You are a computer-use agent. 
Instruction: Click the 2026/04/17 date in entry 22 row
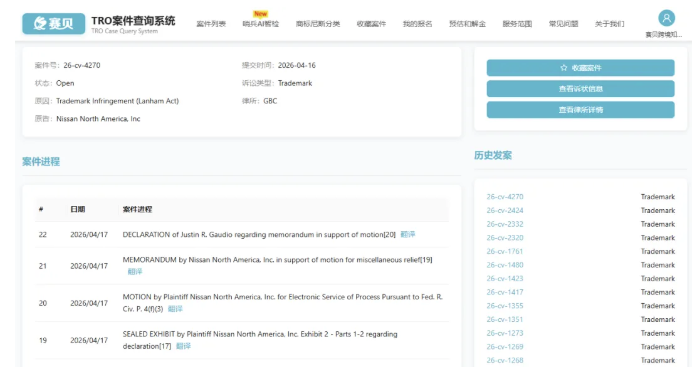coord(89,234)
